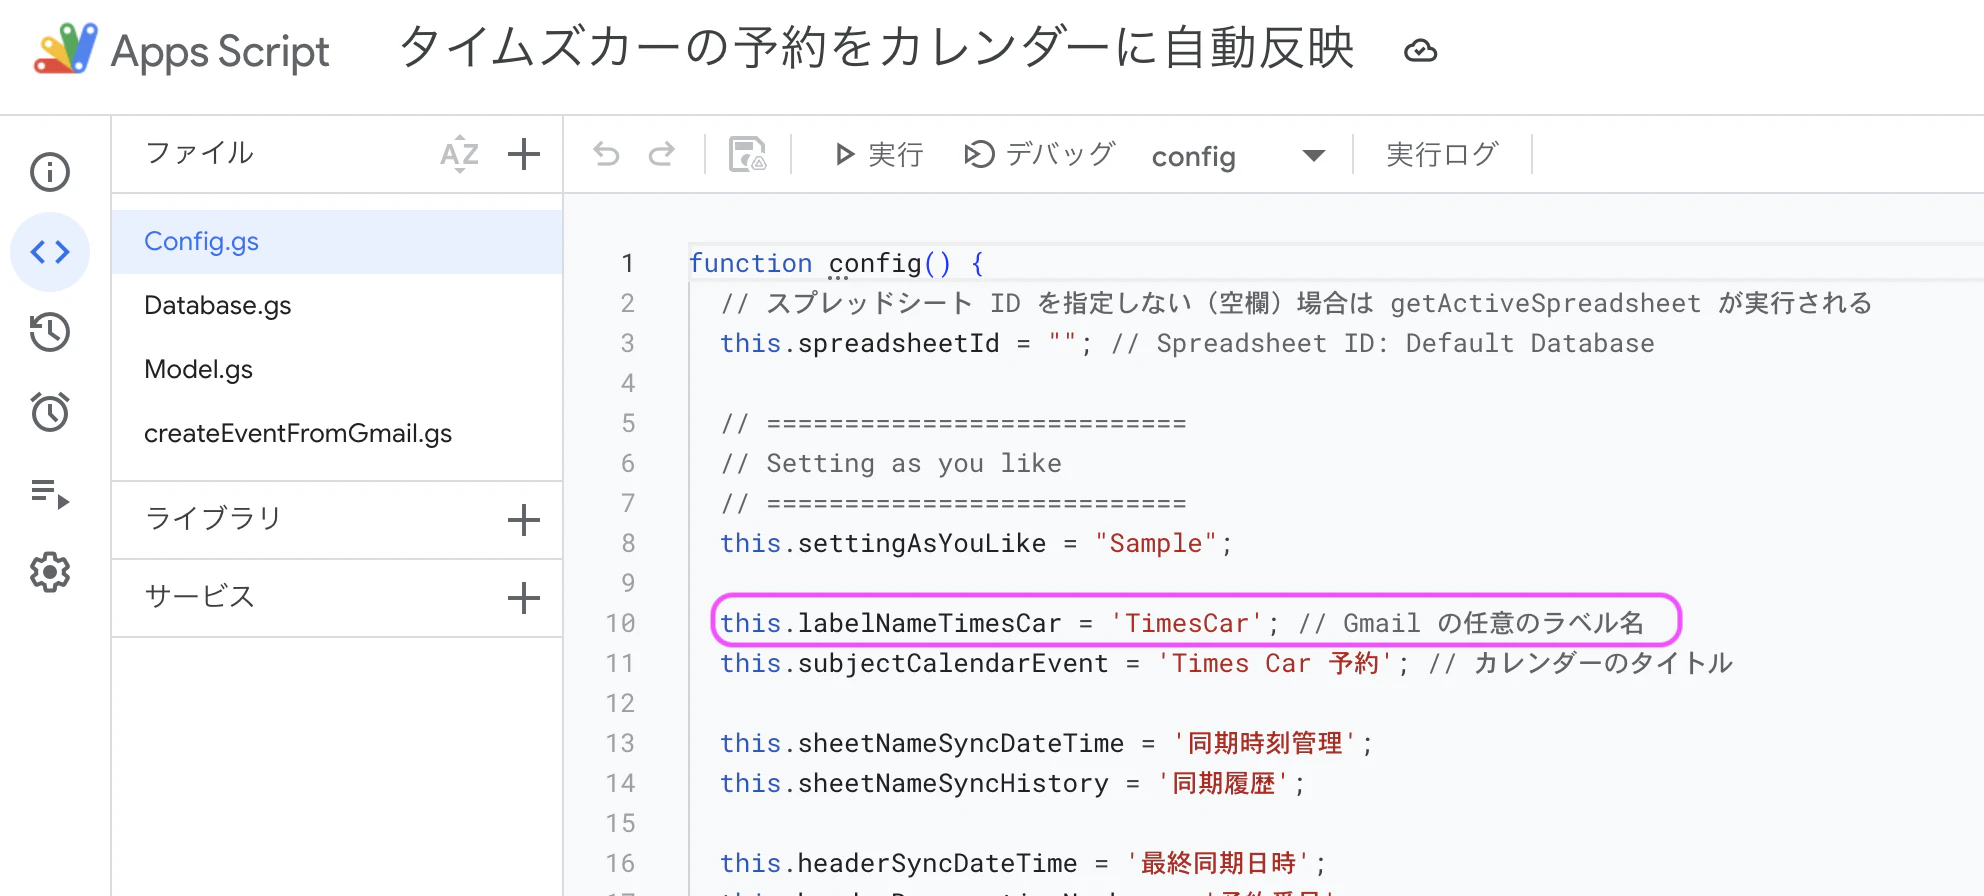Click line number 10 in gutter
The width and height of the screenshot is (1984, 896).
tap(620, 623)
